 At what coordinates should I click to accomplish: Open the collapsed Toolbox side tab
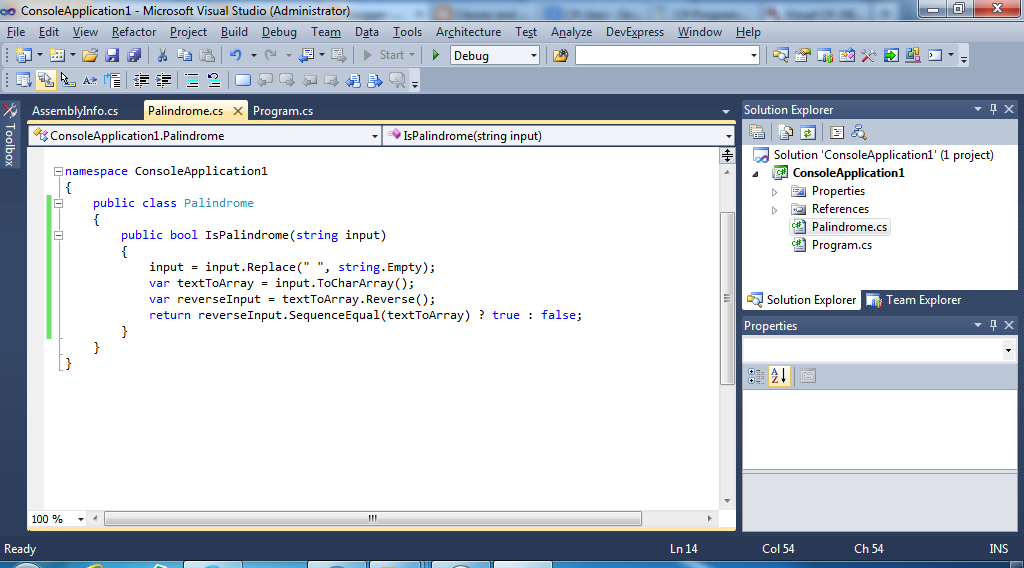pyautogui.click(x=10, y=135)
